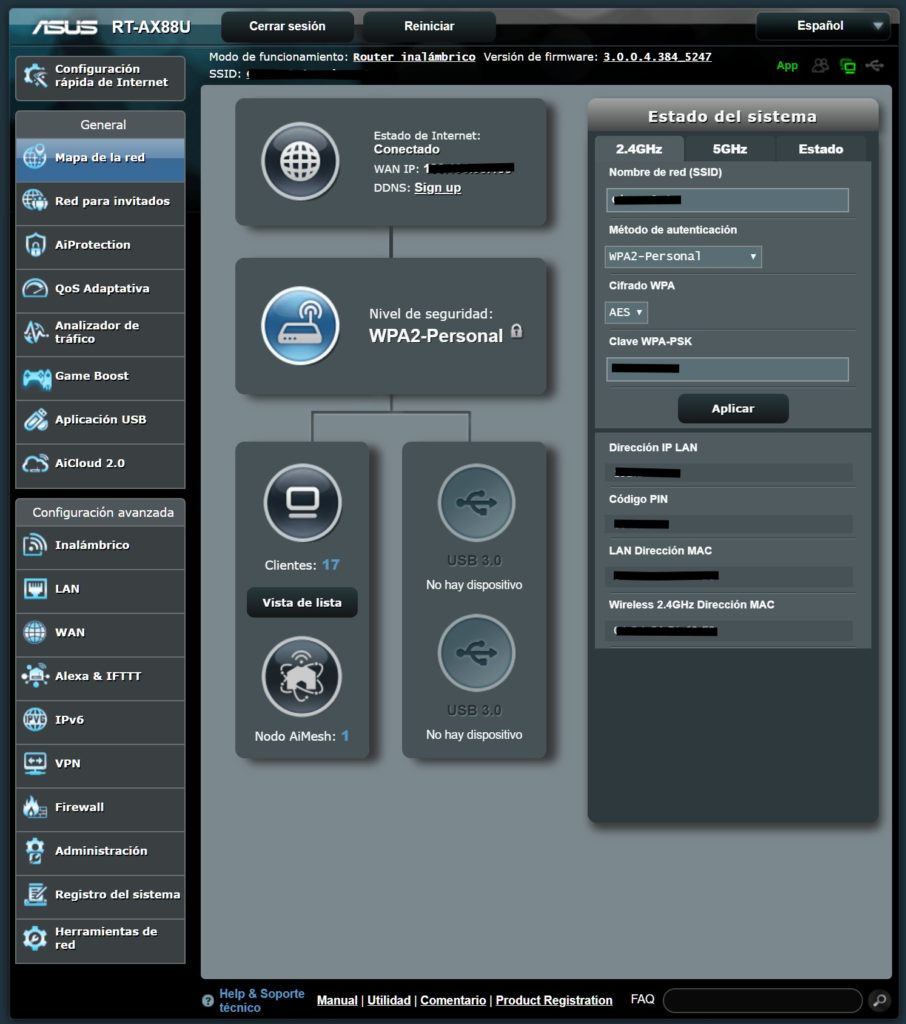
Task: Click the Clave WPA-PSK input field
Action: 727,369
